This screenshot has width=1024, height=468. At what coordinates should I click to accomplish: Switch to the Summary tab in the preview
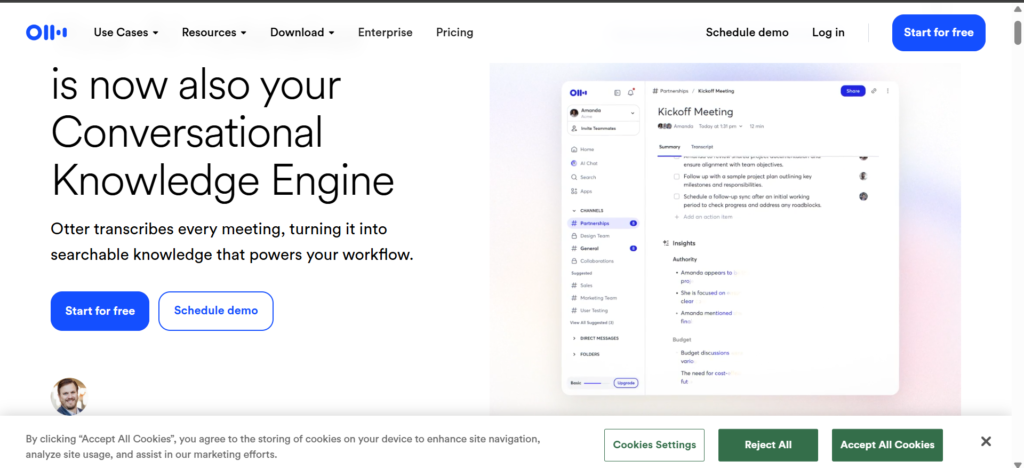669,147
